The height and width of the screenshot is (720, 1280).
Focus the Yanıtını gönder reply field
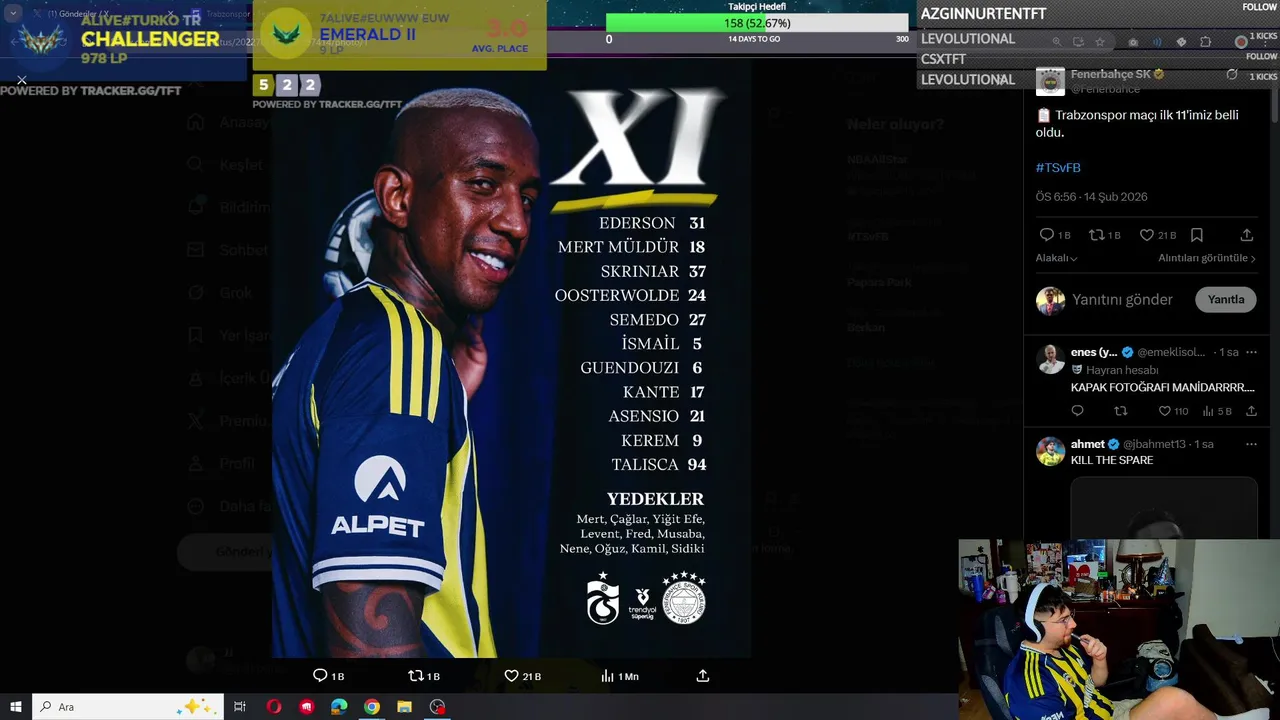(x=1122, y=300)
